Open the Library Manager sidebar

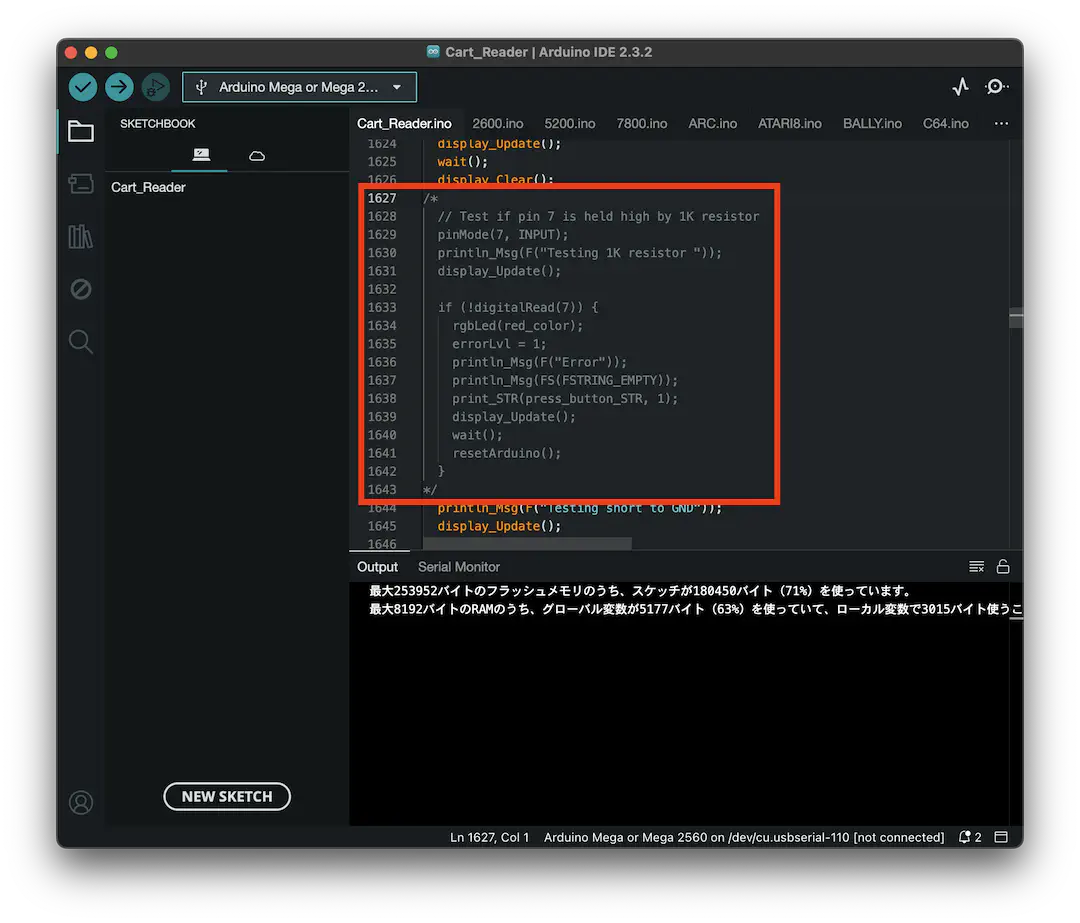81,237
